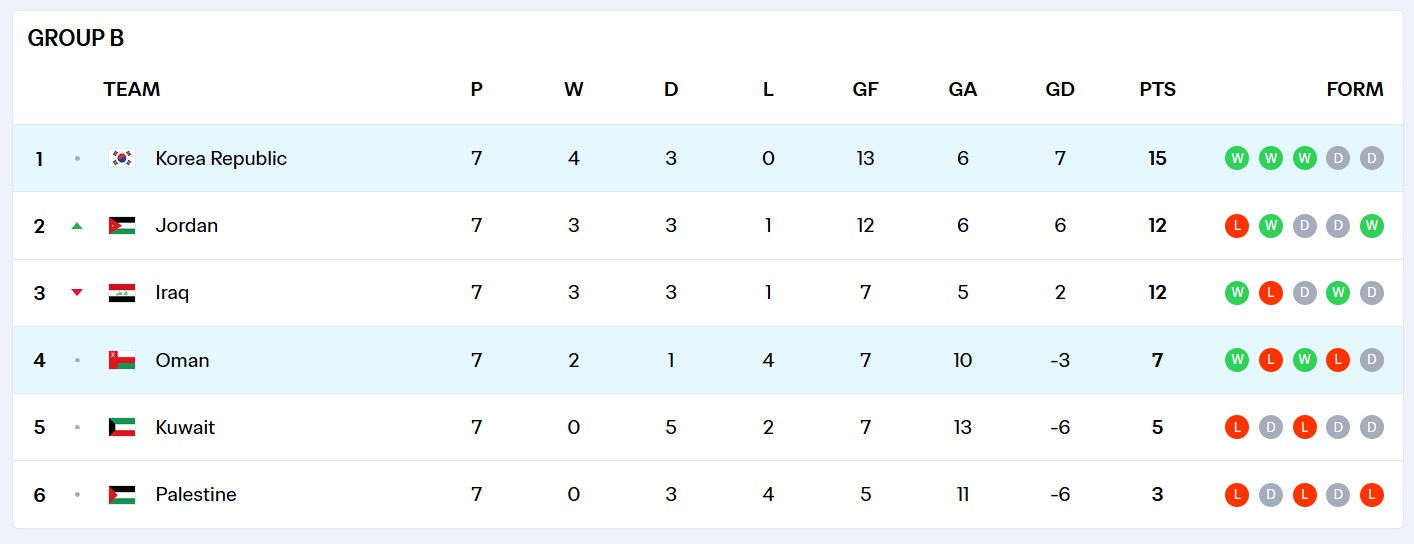Click the PTS column header
Viewport: 1414px width, 544px height.
(x=1158, y=89)
